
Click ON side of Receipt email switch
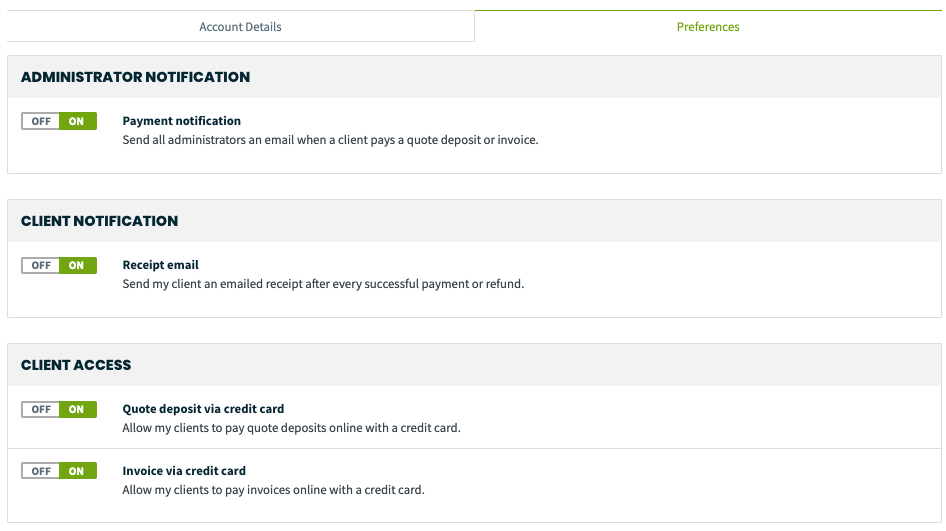click(x=77, y=266)
